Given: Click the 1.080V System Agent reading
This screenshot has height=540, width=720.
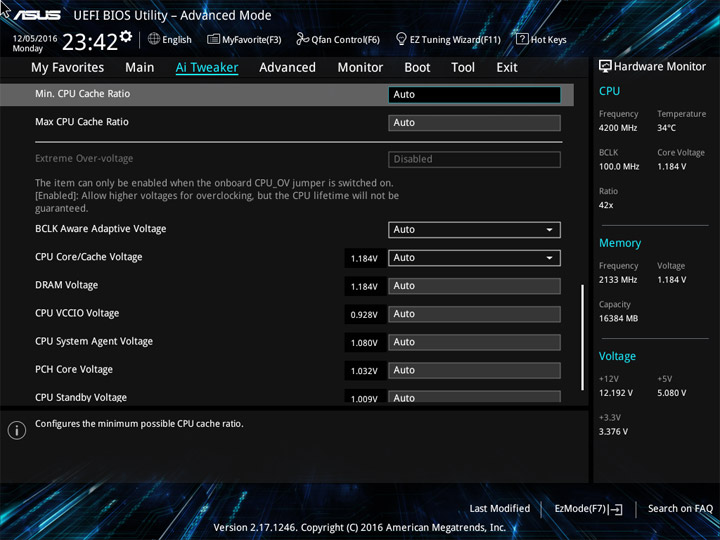Looking at the screenshot, I should click(x=364, y=343).
